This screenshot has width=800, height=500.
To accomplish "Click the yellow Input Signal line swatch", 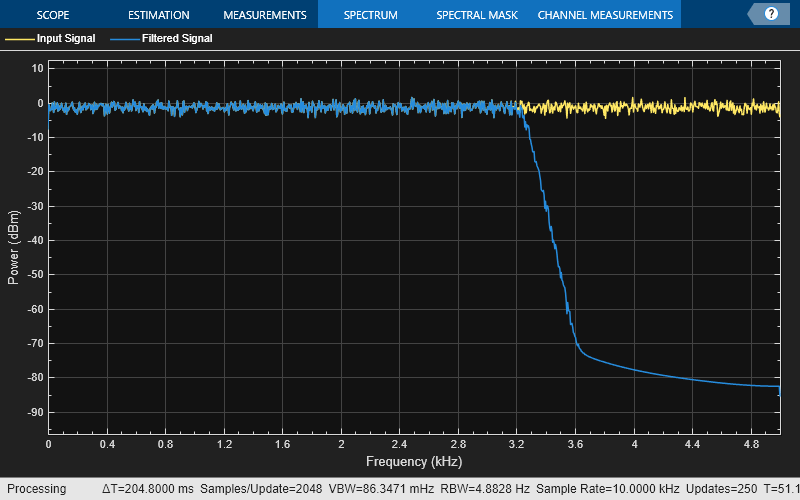I will tap(19, 39).
